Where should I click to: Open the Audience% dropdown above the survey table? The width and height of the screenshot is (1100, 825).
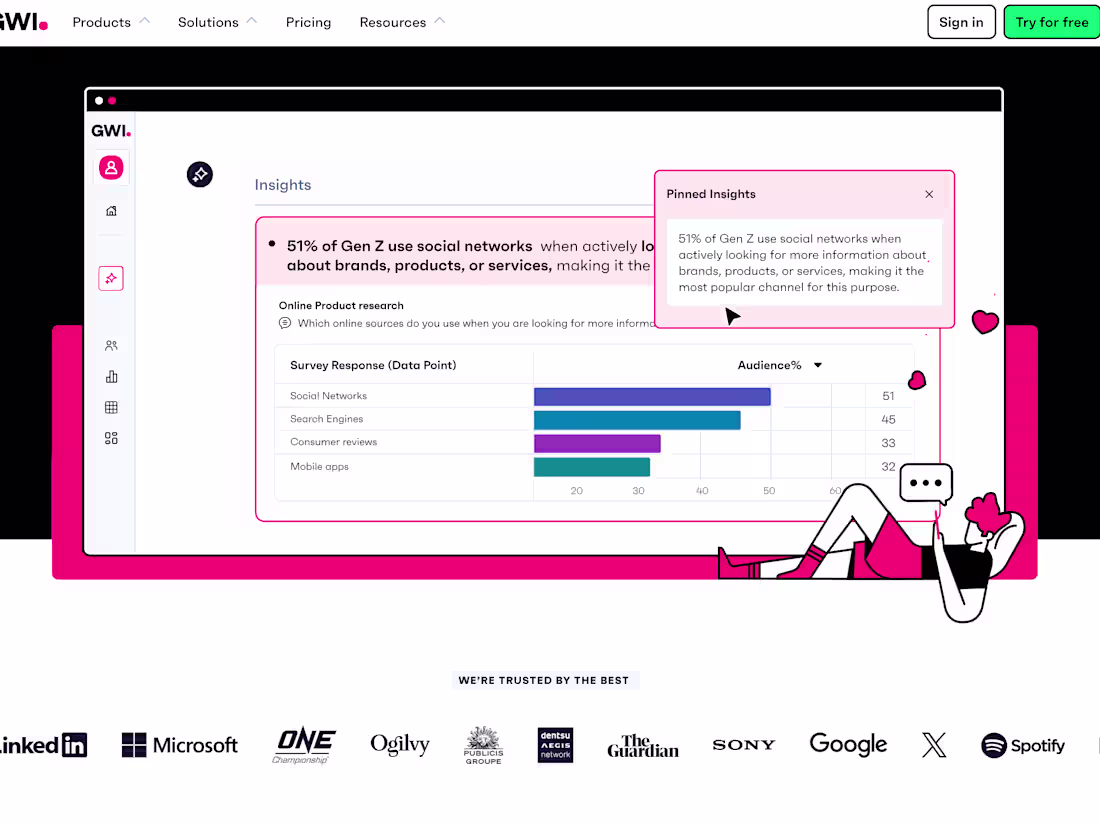pos(779,365)
